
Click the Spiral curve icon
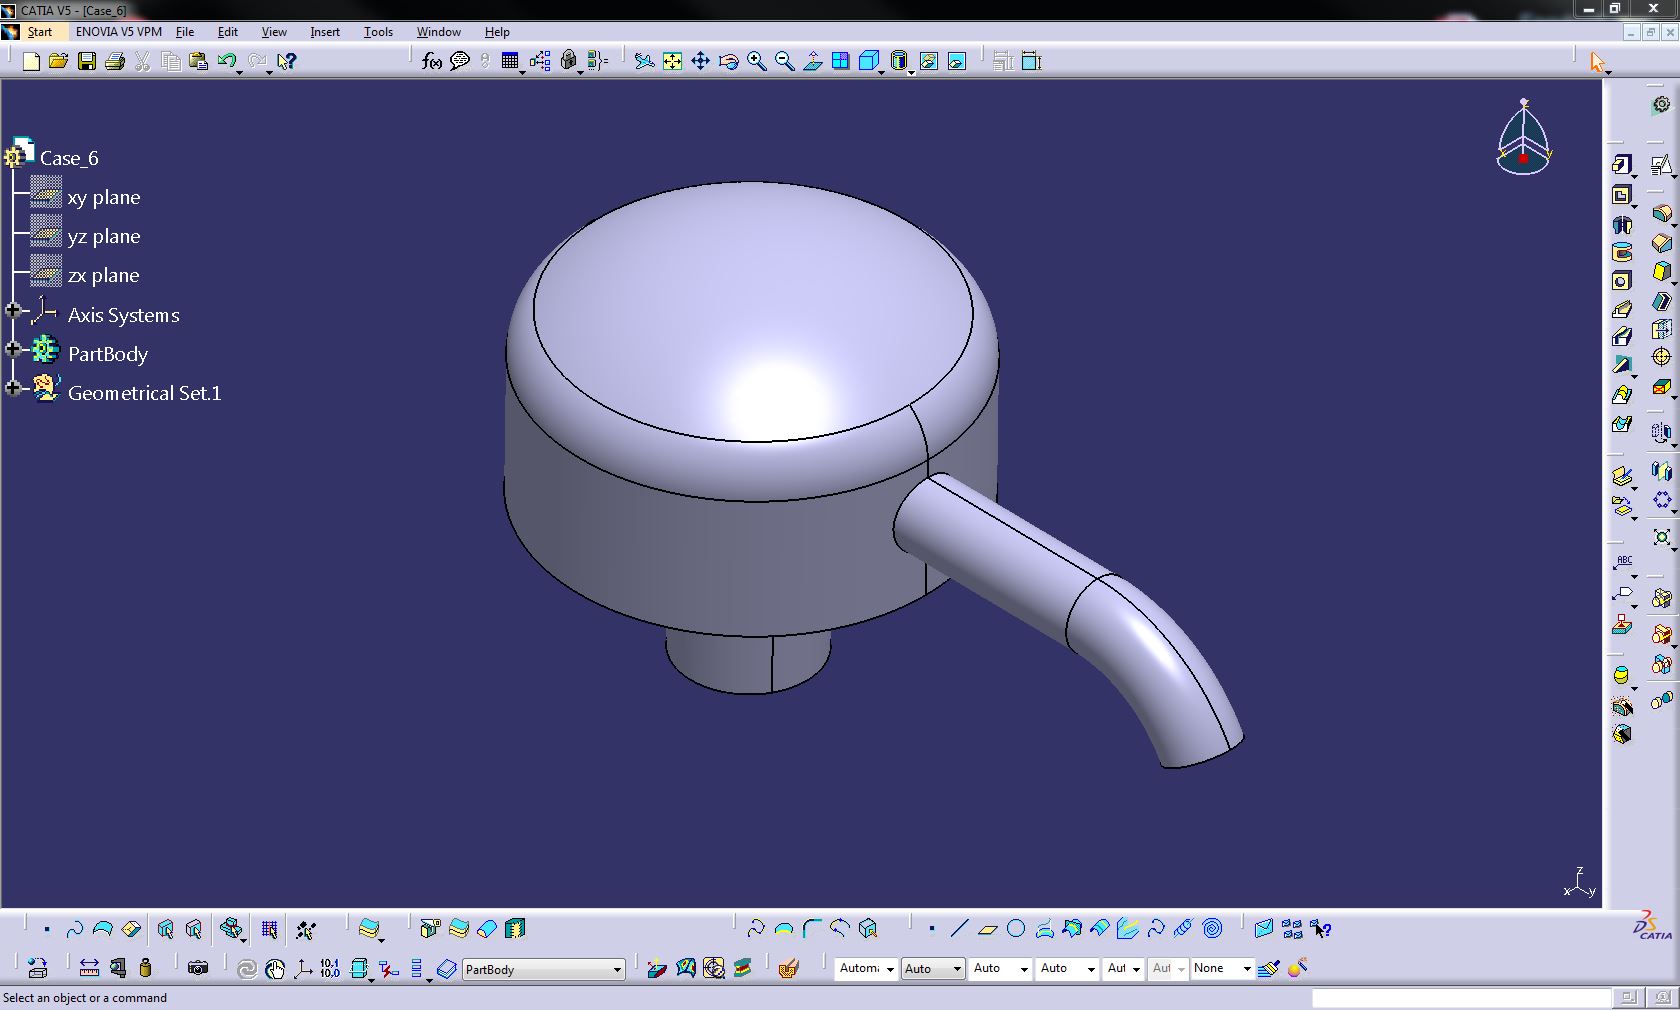[x=1212, y=929]
